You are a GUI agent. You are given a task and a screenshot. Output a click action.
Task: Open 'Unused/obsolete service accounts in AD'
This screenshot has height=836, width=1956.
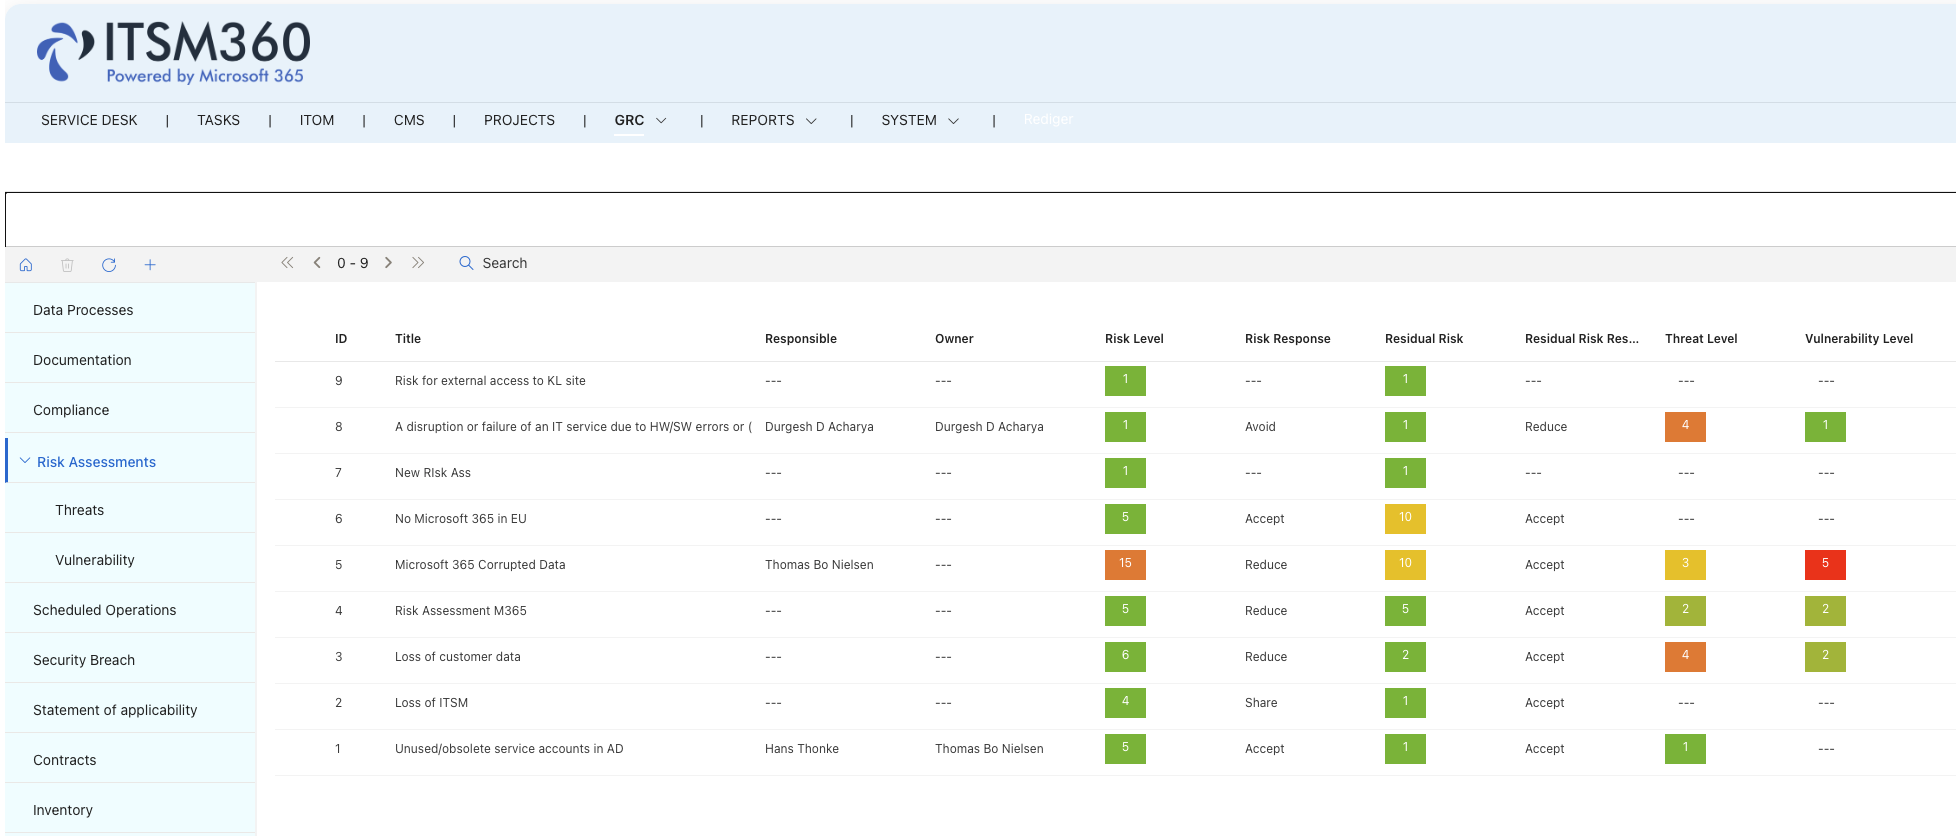[x=509, y=749]
